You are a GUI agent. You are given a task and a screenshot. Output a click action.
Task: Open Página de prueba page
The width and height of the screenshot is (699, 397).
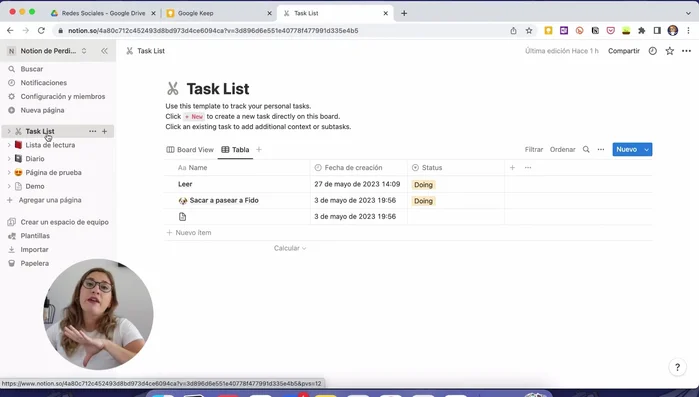[x=53, y=173]
